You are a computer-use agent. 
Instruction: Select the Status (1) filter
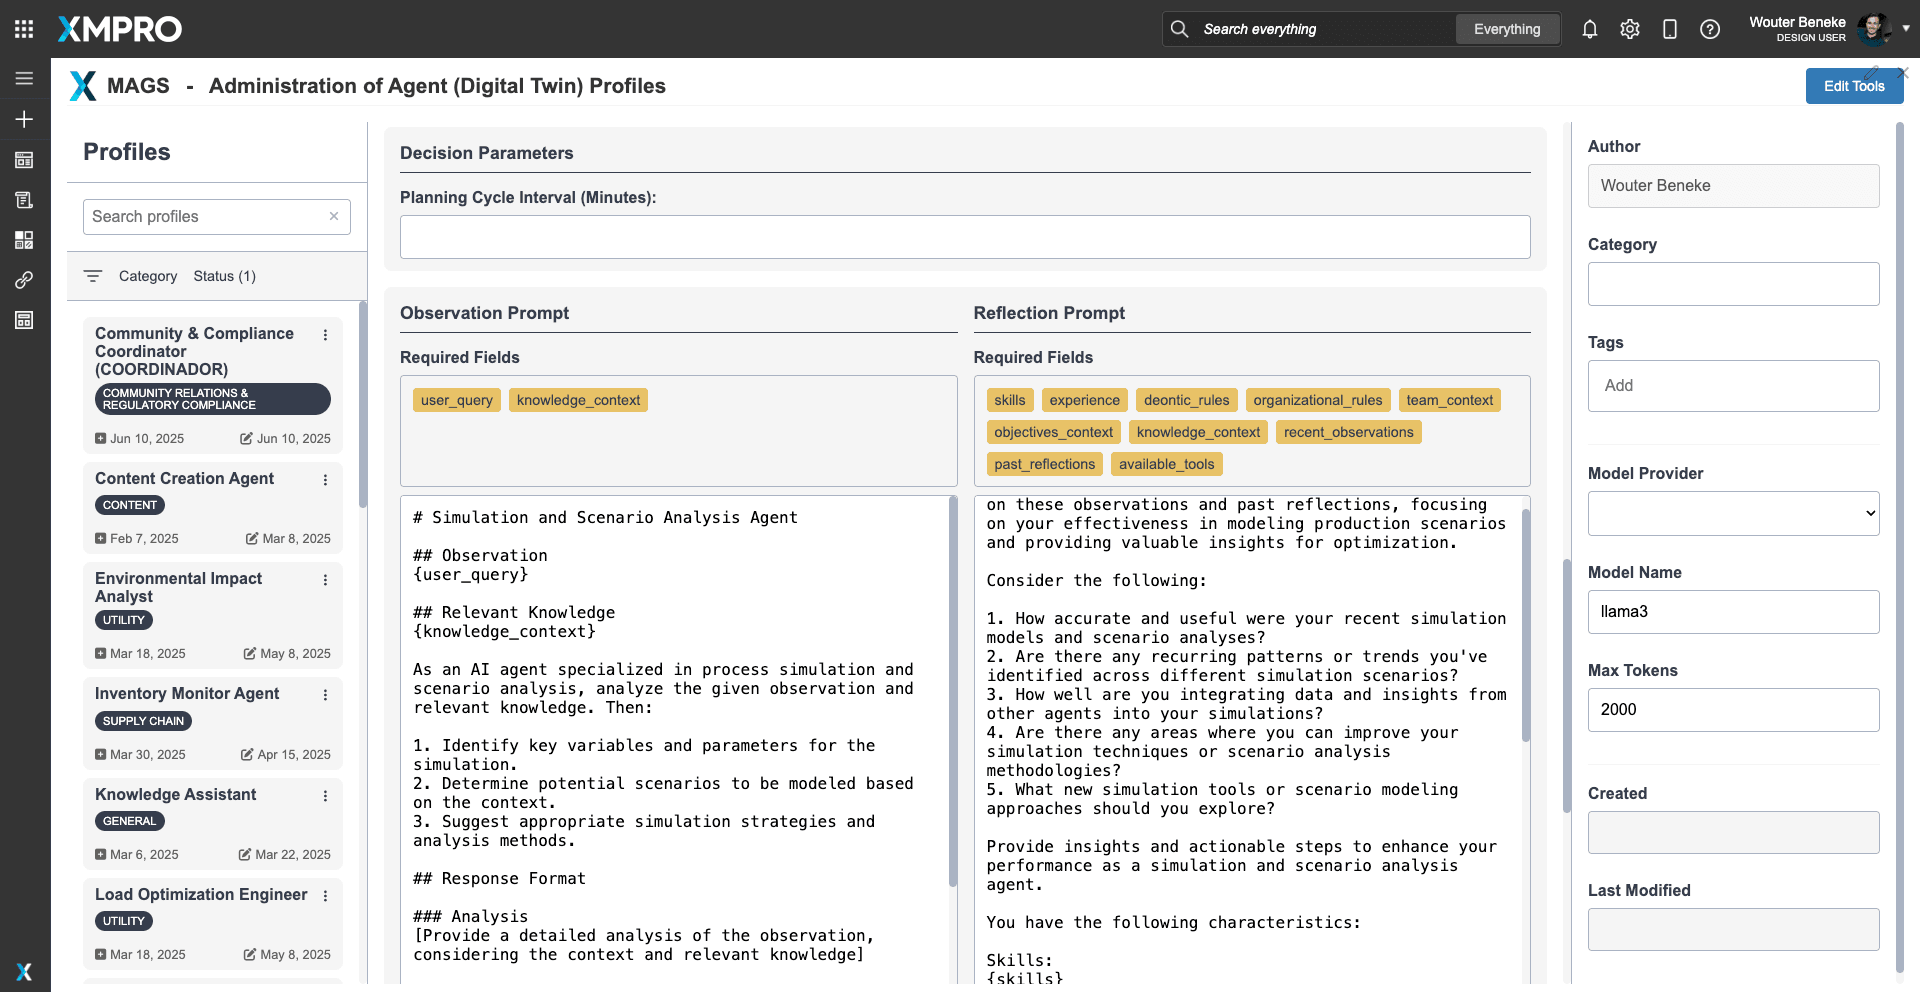pyautogui.click(x=224, y=276)
